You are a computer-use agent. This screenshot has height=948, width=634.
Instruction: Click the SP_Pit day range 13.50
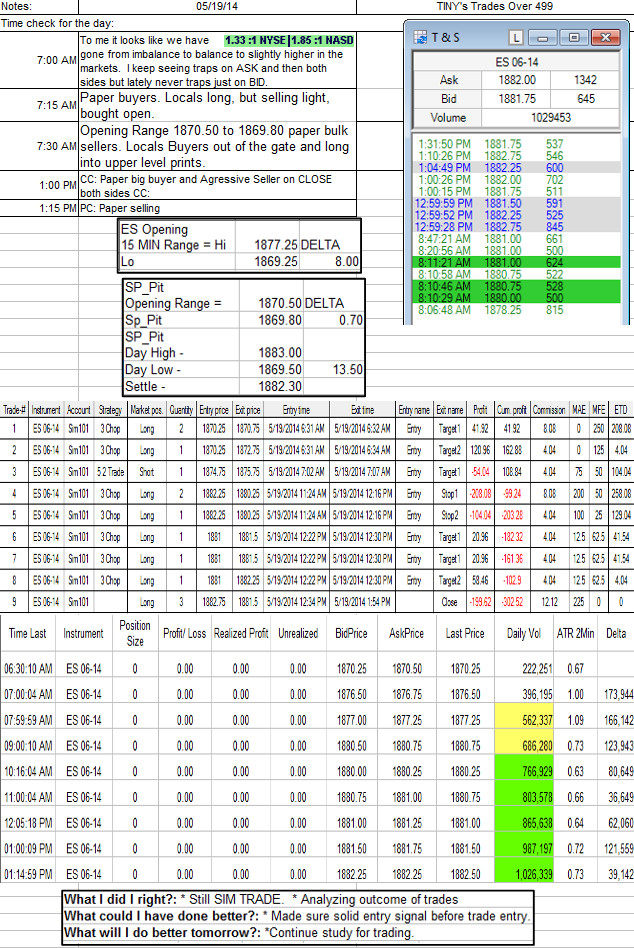(348, 369)
